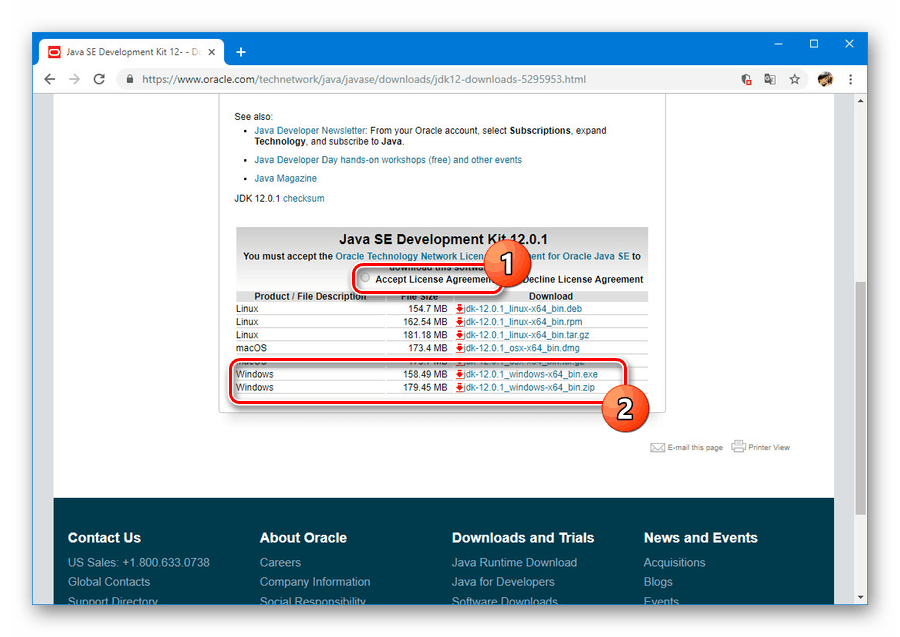Minimize the Chrome window
This screenshot has width=900, height=637.
778,44
